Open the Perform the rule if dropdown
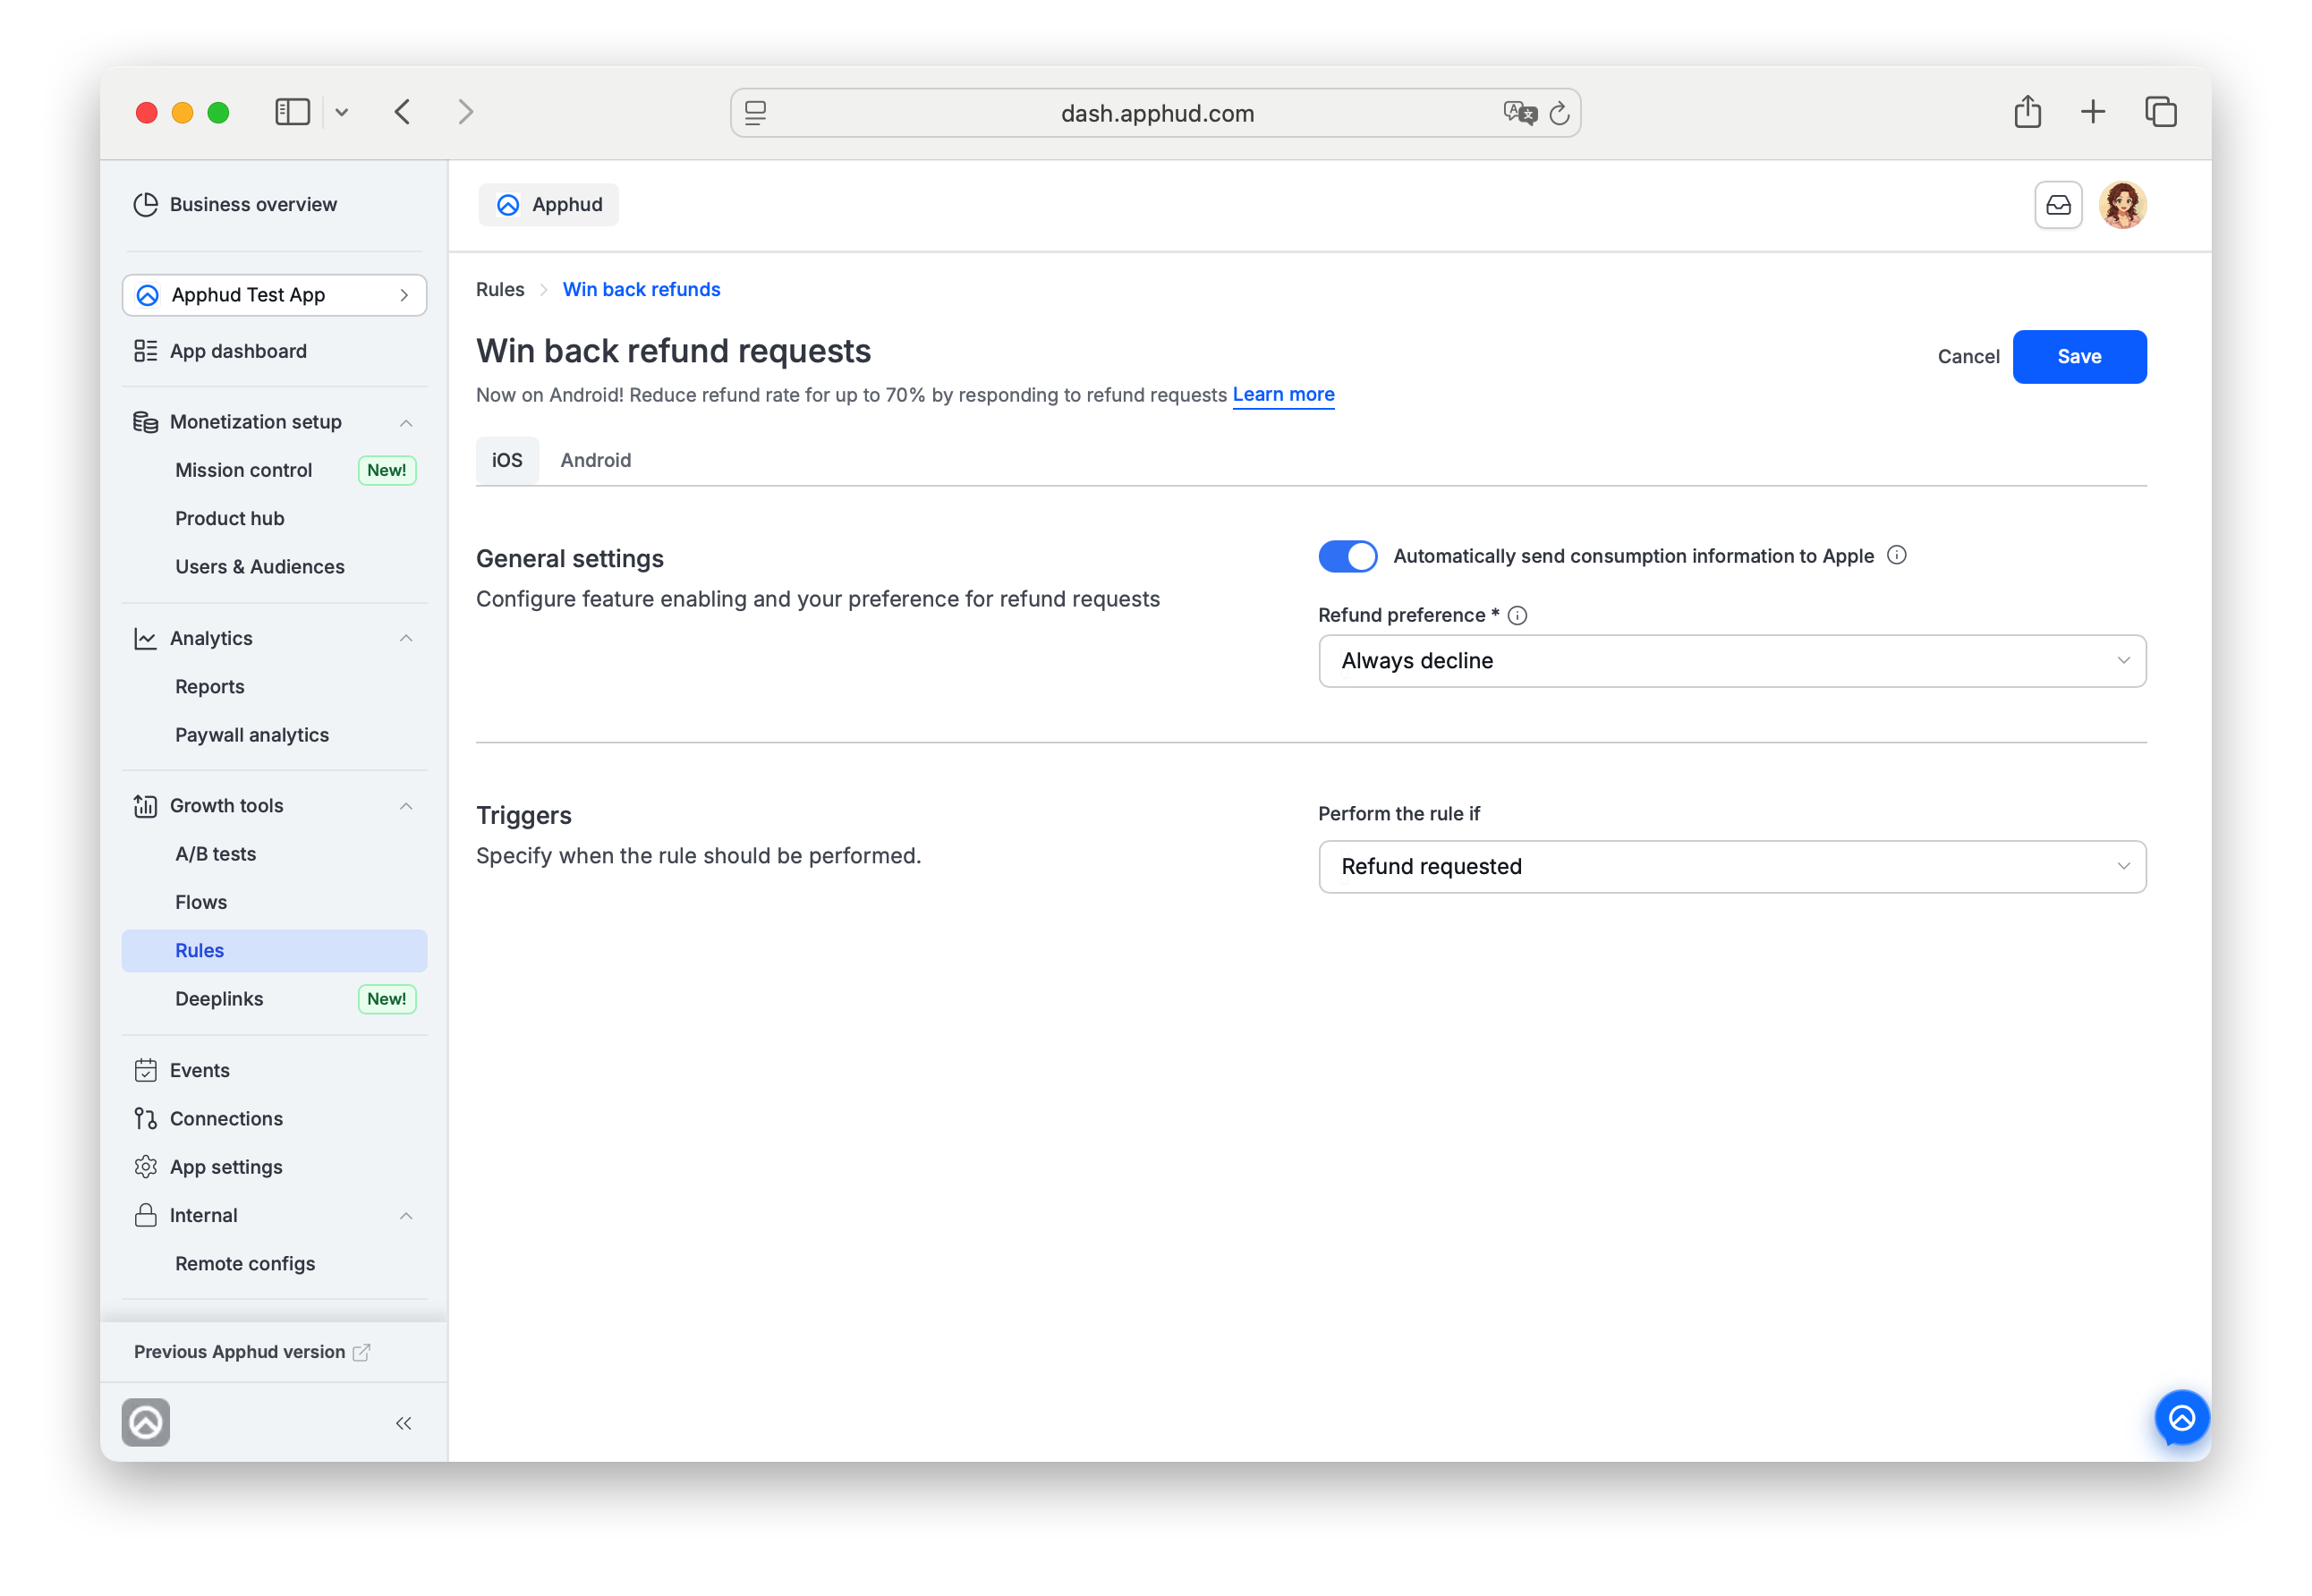This screenshot has width=2312, height=1596. point(1731,867)
